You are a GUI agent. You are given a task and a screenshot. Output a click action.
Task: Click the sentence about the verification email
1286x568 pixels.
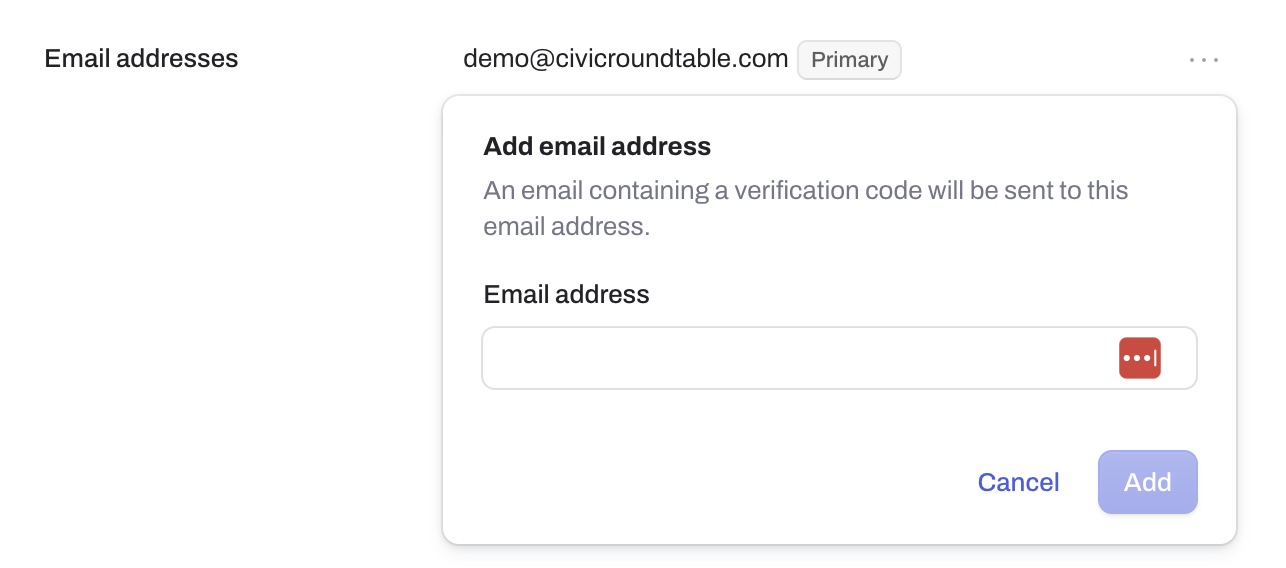pyautogui.click(x=806, y=208)
